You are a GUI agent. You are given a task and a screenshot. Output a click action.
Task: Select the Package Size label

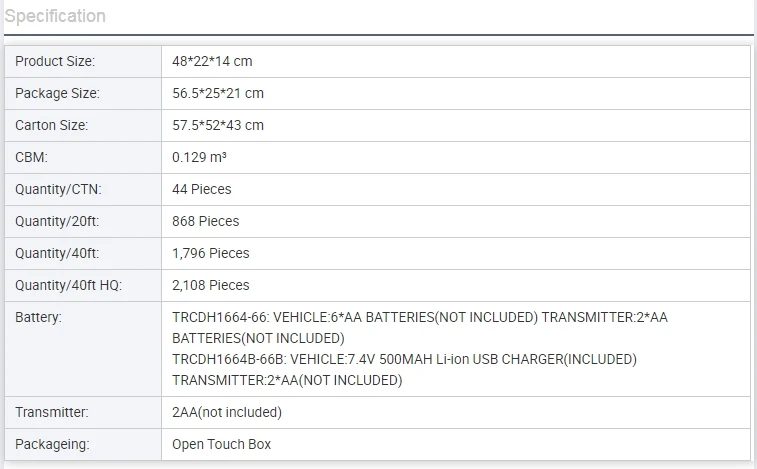coord(57,93)
